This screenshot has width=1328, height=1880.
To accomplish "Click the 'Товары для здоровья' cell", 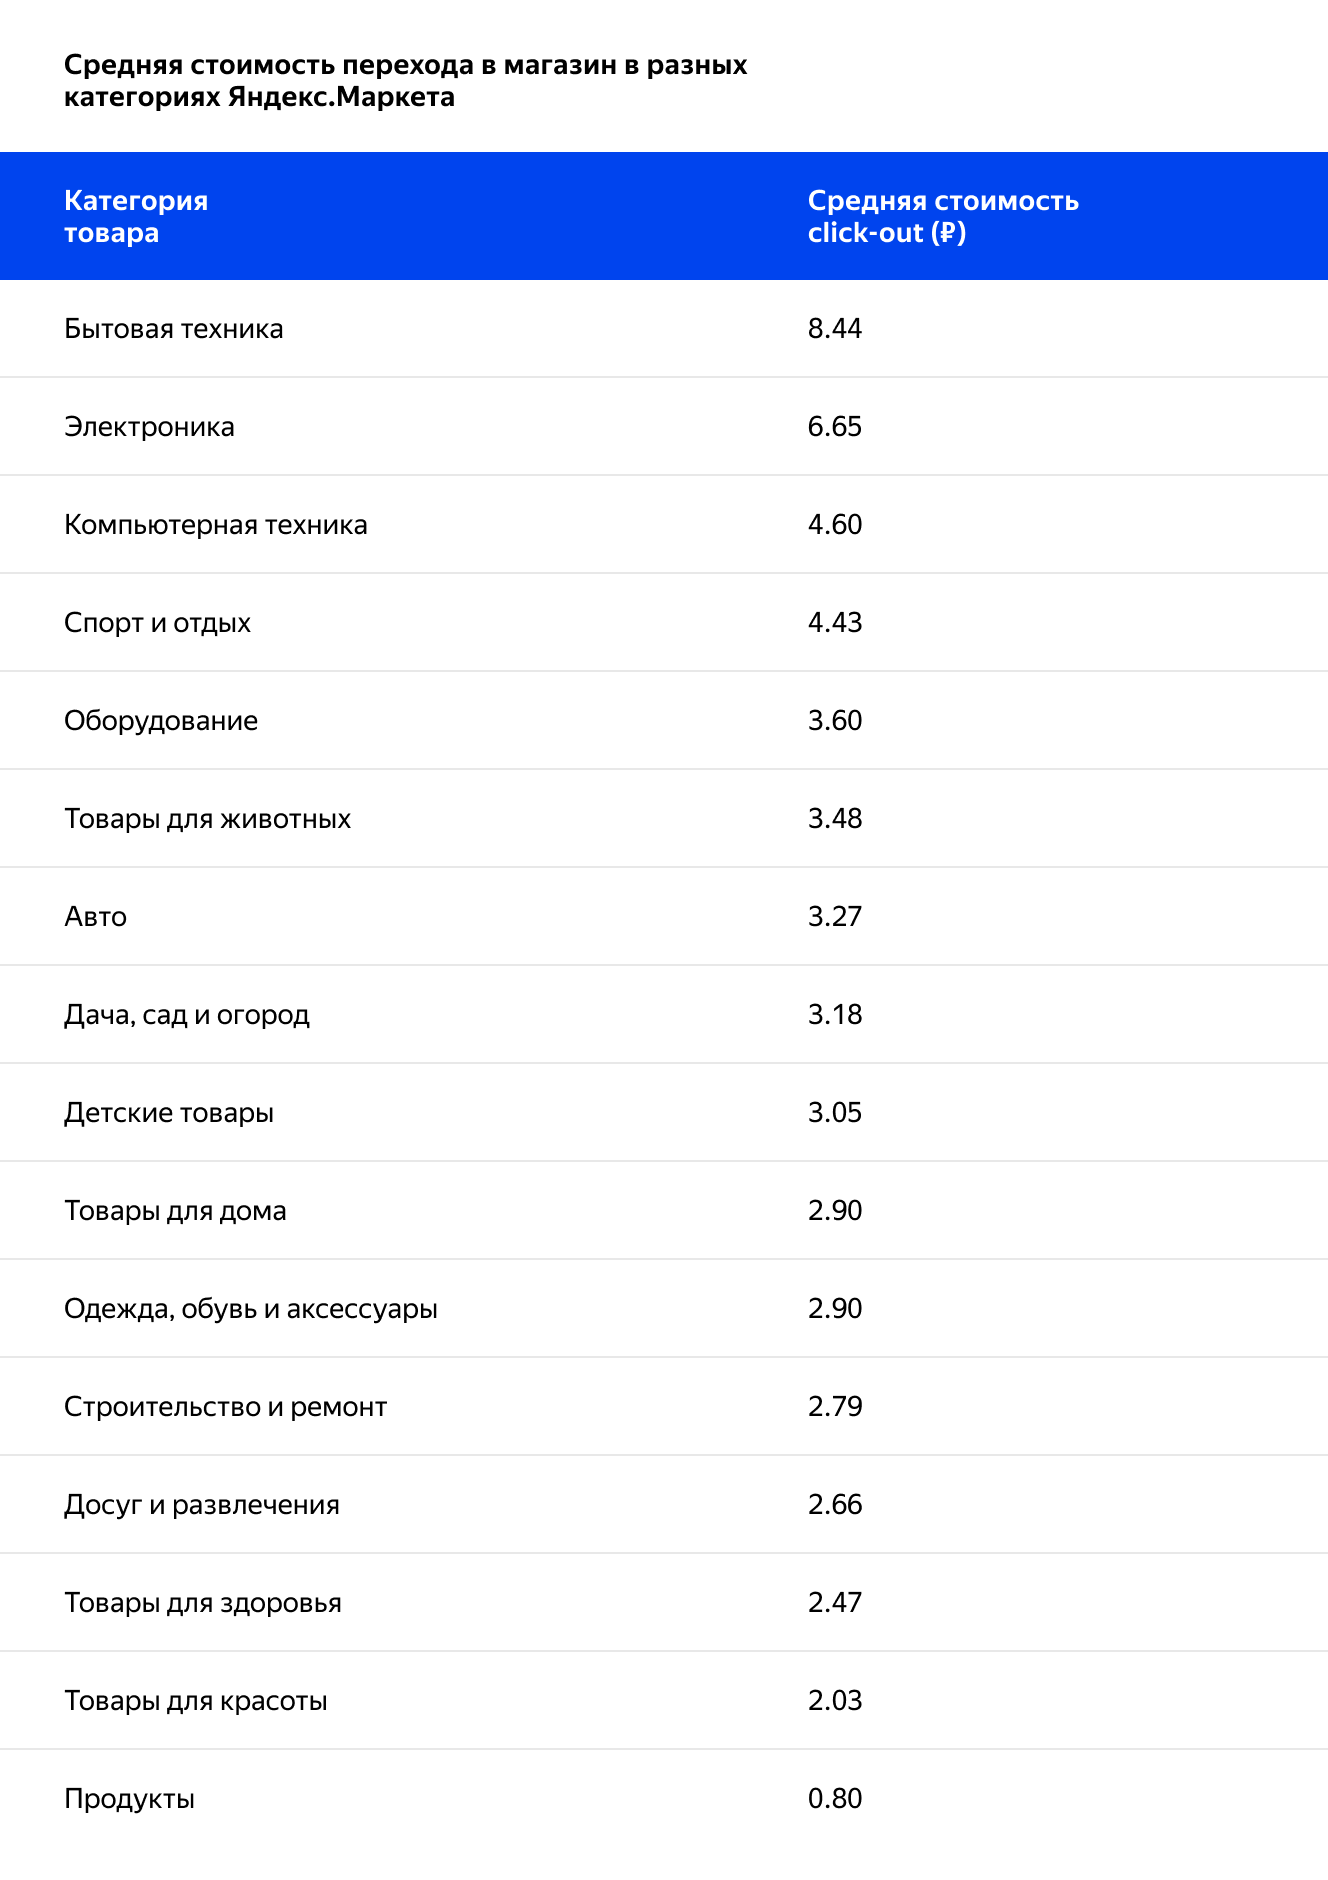I will coord(203,1603).
